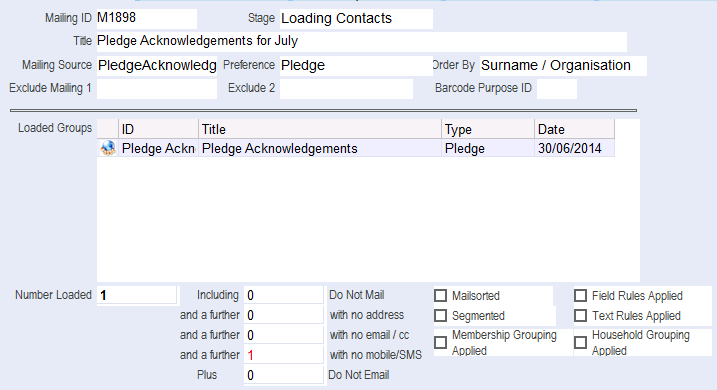Open the Preference field showing Pledge

coord(356,65)
